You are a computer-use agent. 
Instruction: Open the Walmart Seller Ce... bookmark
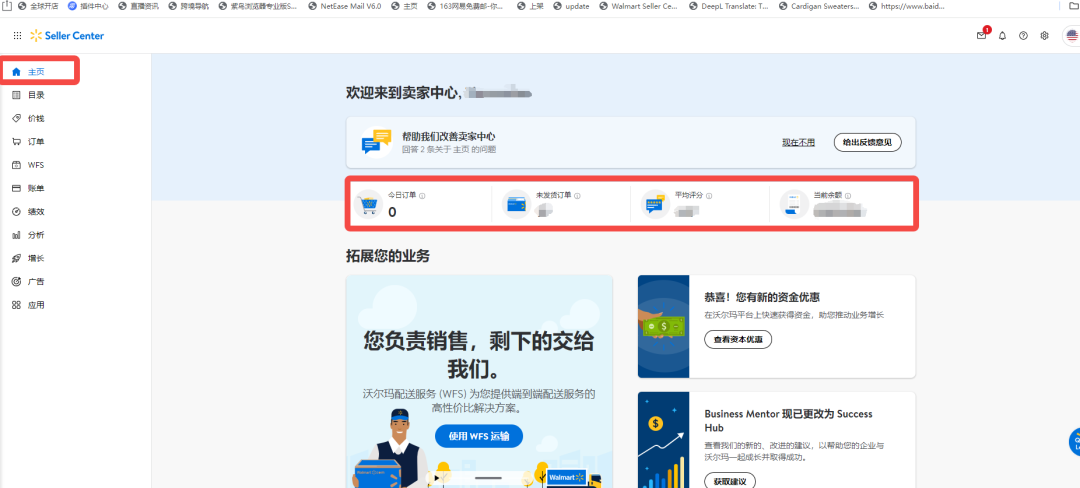[x=637, y=6]
